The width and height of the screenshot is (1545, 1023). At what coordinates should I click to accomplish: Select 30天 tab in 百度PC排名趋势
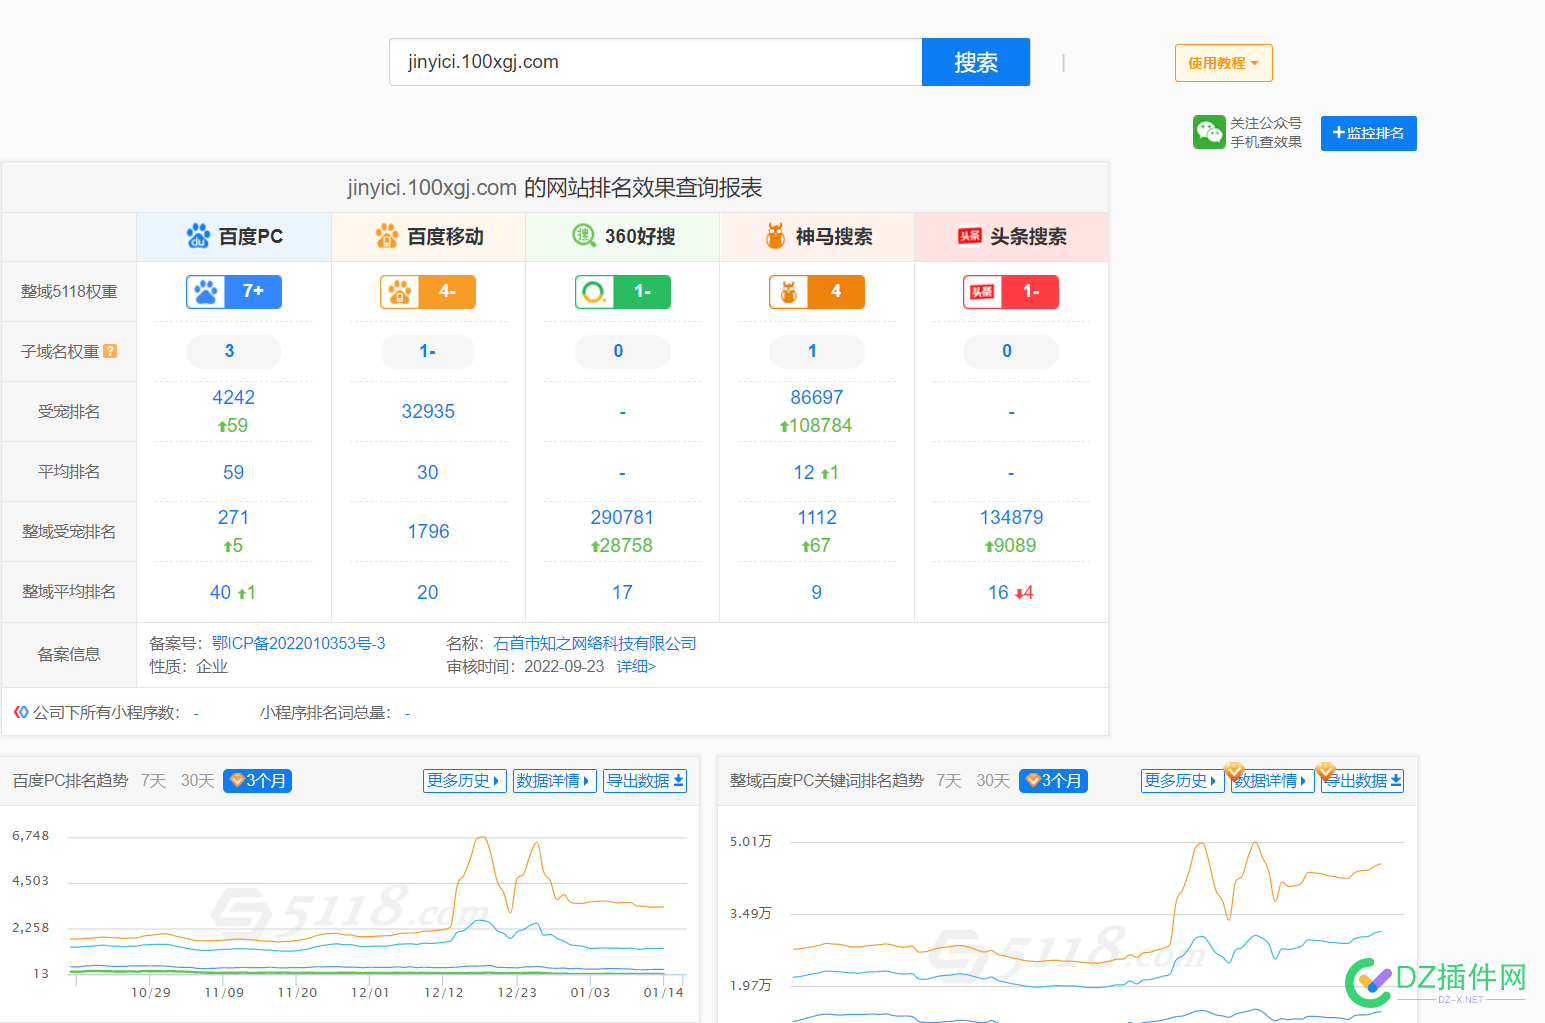(x=197, y=781)
